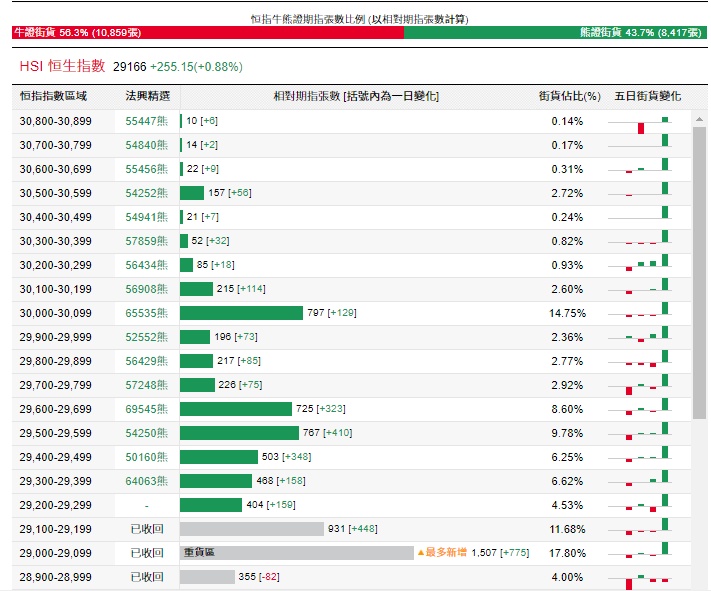Click the grey bar showing 931 [+448]

252,529
